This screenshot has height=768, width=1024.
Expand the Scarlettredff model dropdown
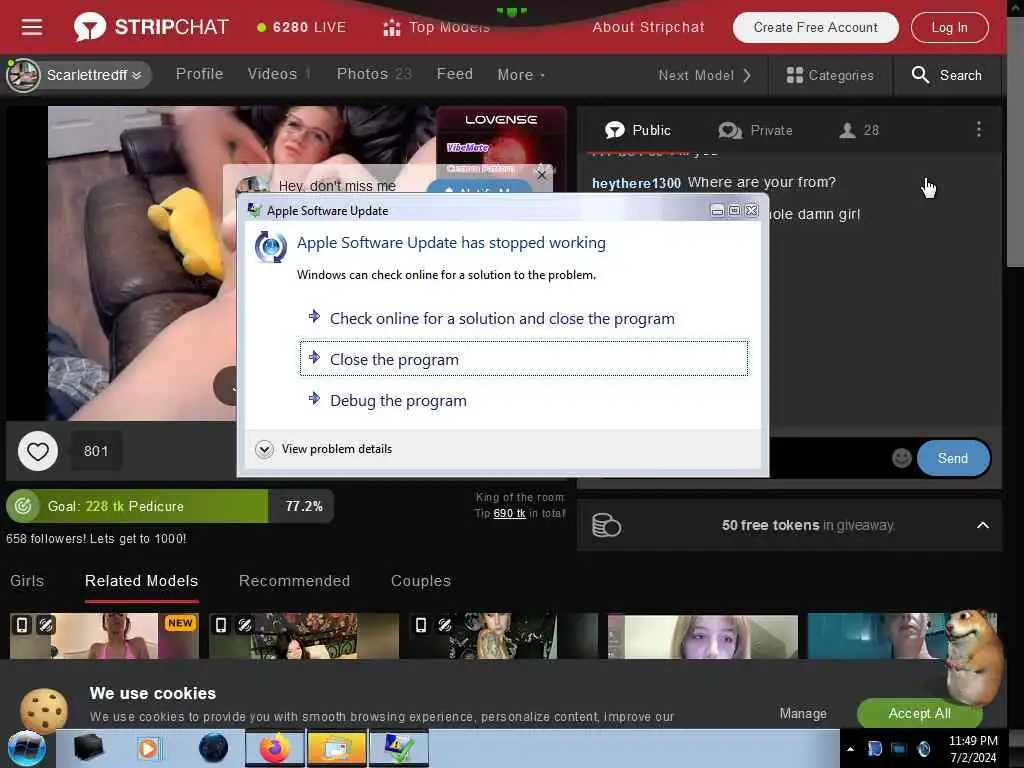pyautogui.click(x=136, y=75)
